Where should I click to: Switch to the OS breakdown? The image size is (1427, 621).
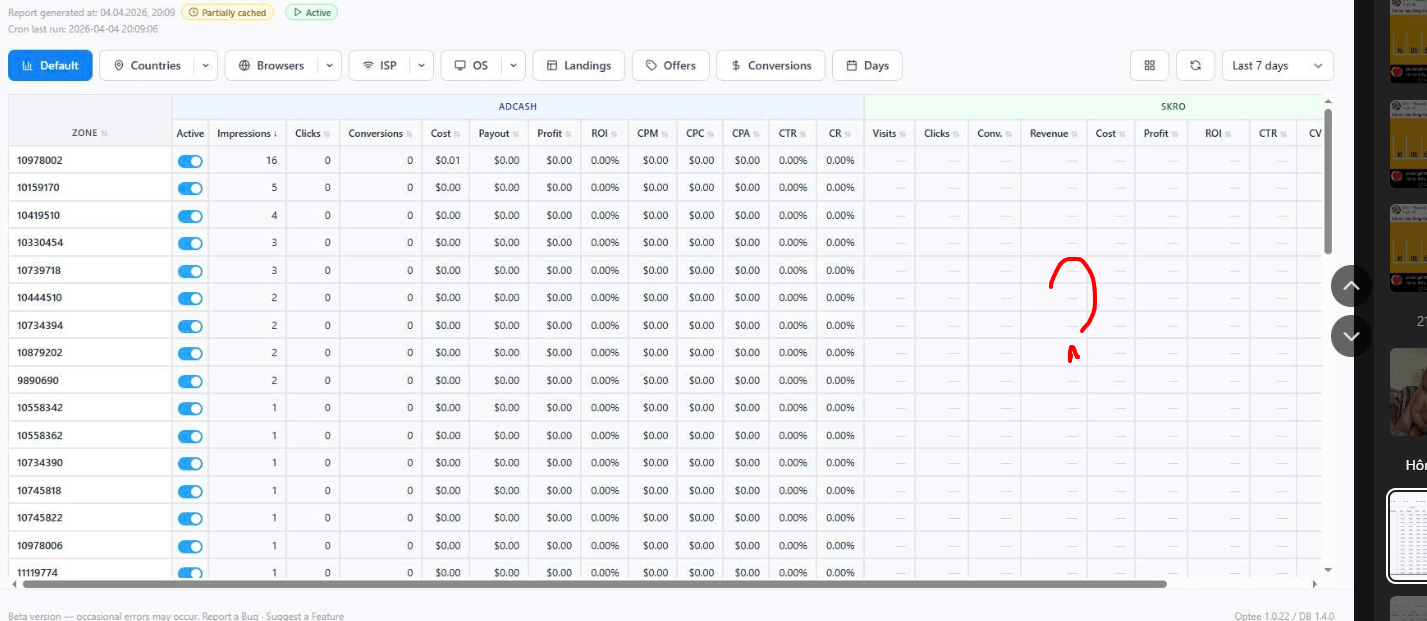click(471, 65)
